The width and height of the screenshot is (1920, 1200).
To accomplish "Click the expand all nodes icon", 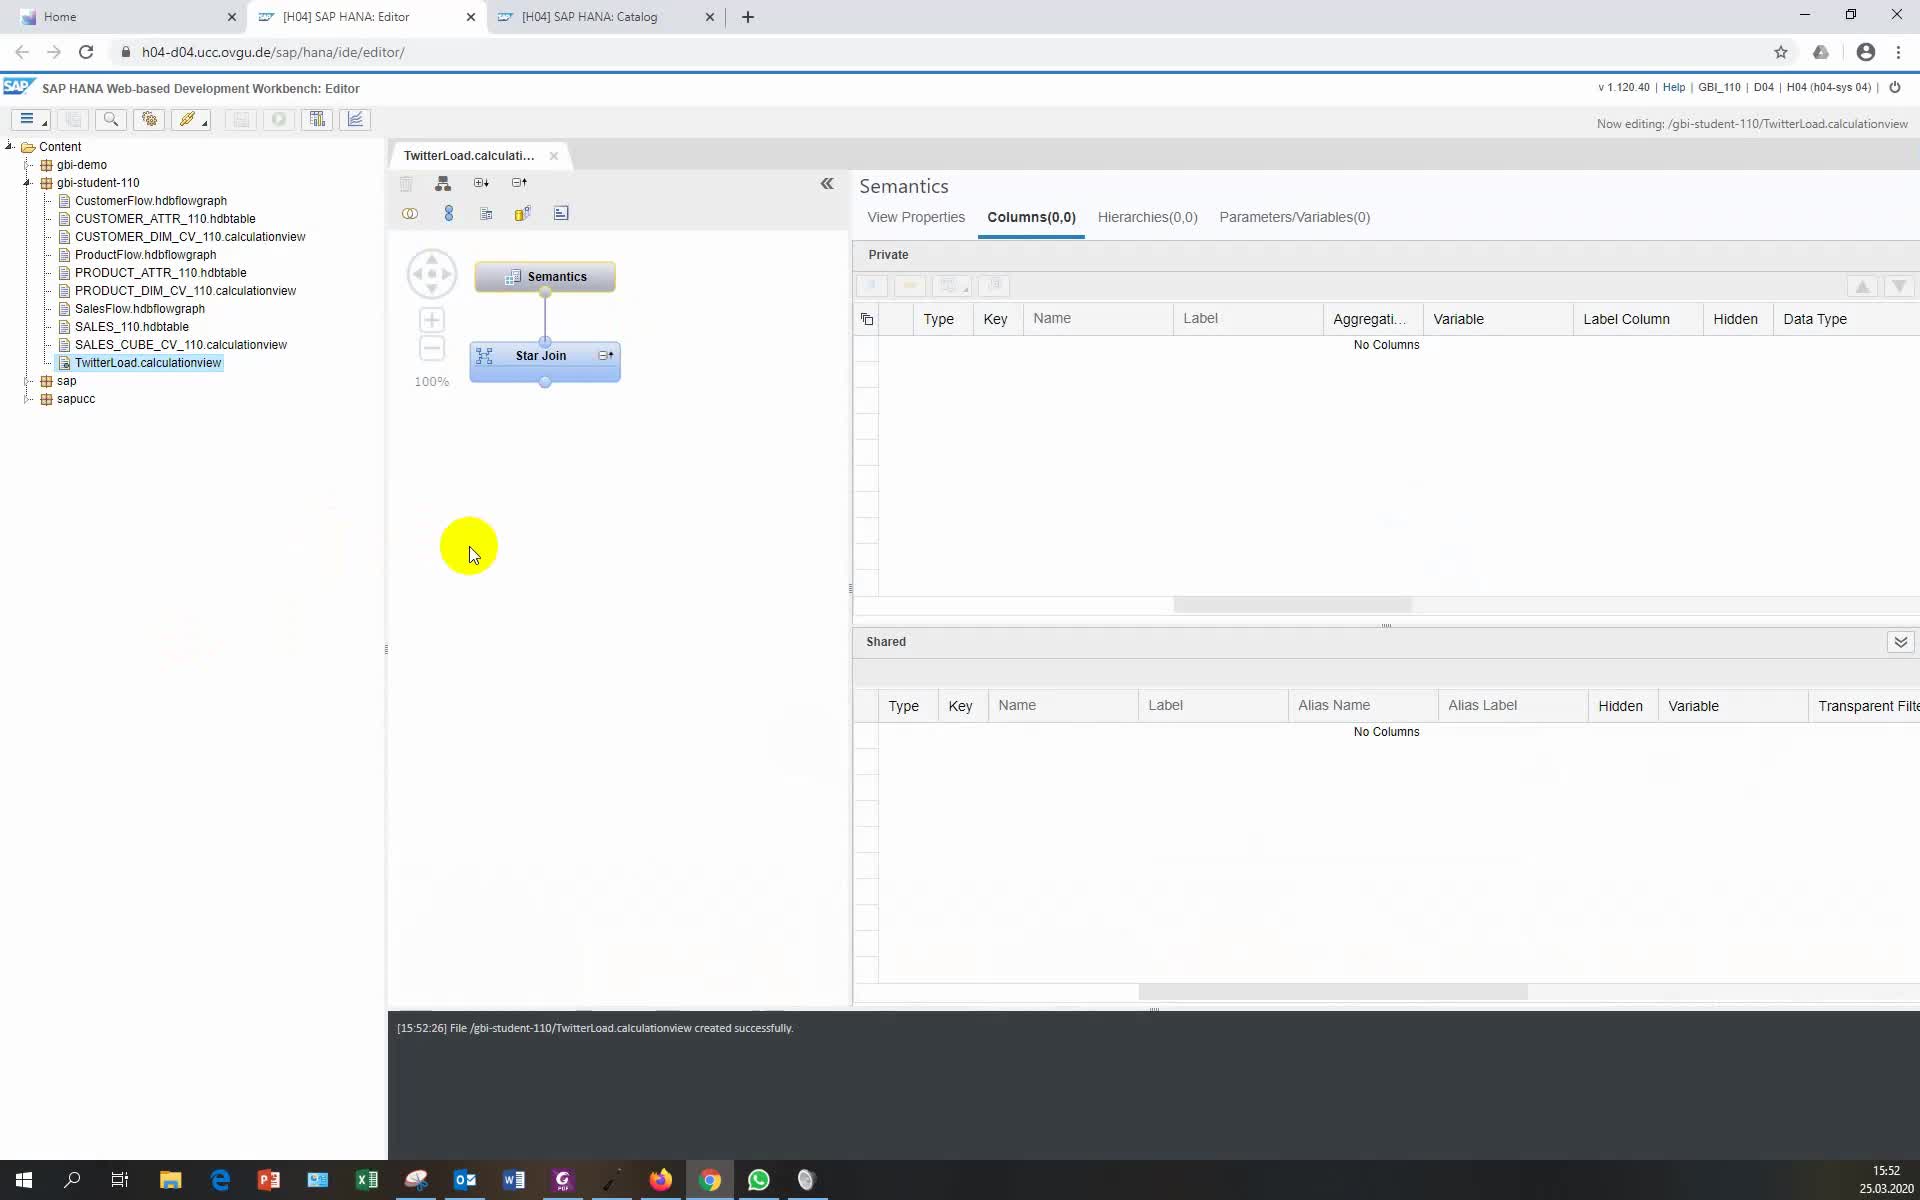I will pos(481,183).
